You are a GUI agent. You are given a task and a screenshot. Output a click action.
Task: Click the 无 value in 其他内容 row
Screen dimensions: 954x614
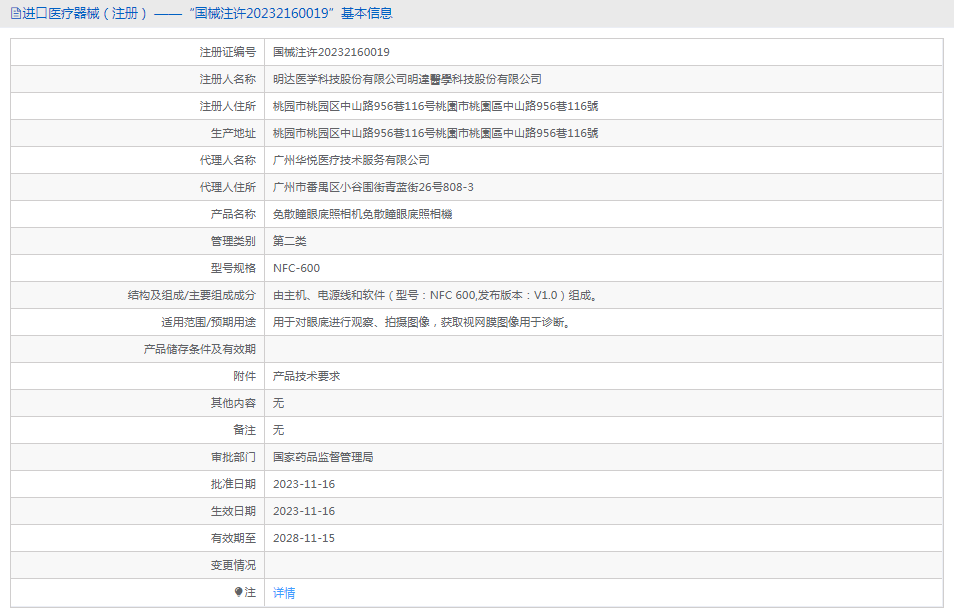278,403
